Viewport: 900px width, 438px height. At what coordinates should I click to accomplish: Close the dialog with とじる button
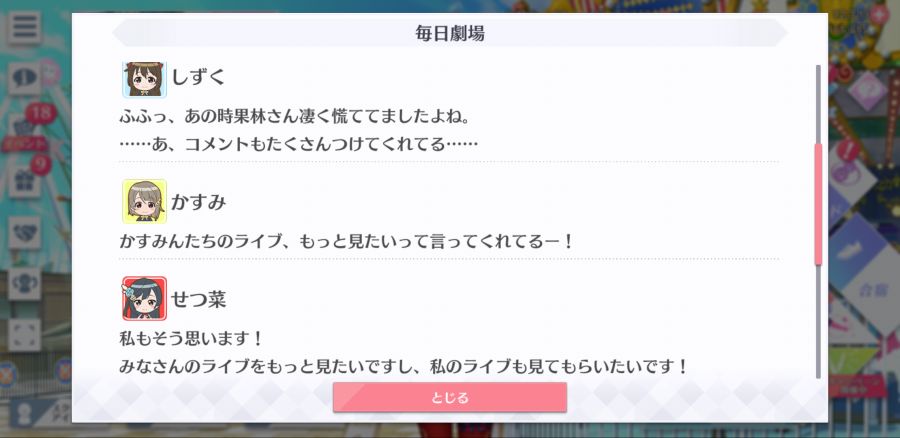(450, 397)
